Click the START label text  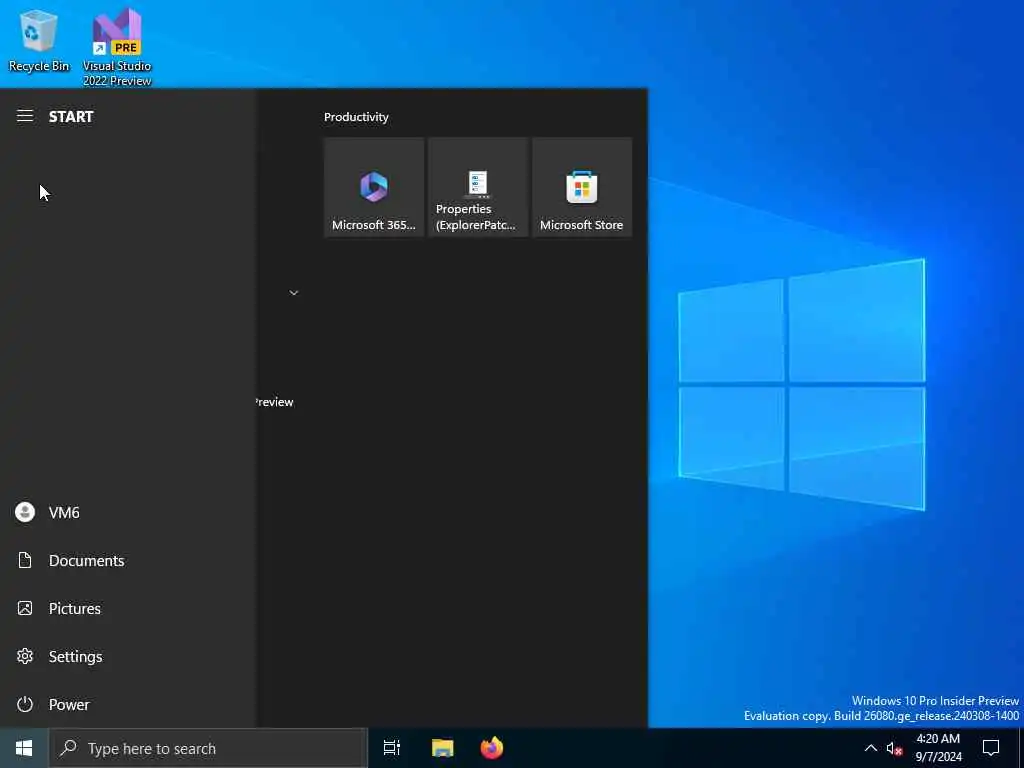click(71, 116)
